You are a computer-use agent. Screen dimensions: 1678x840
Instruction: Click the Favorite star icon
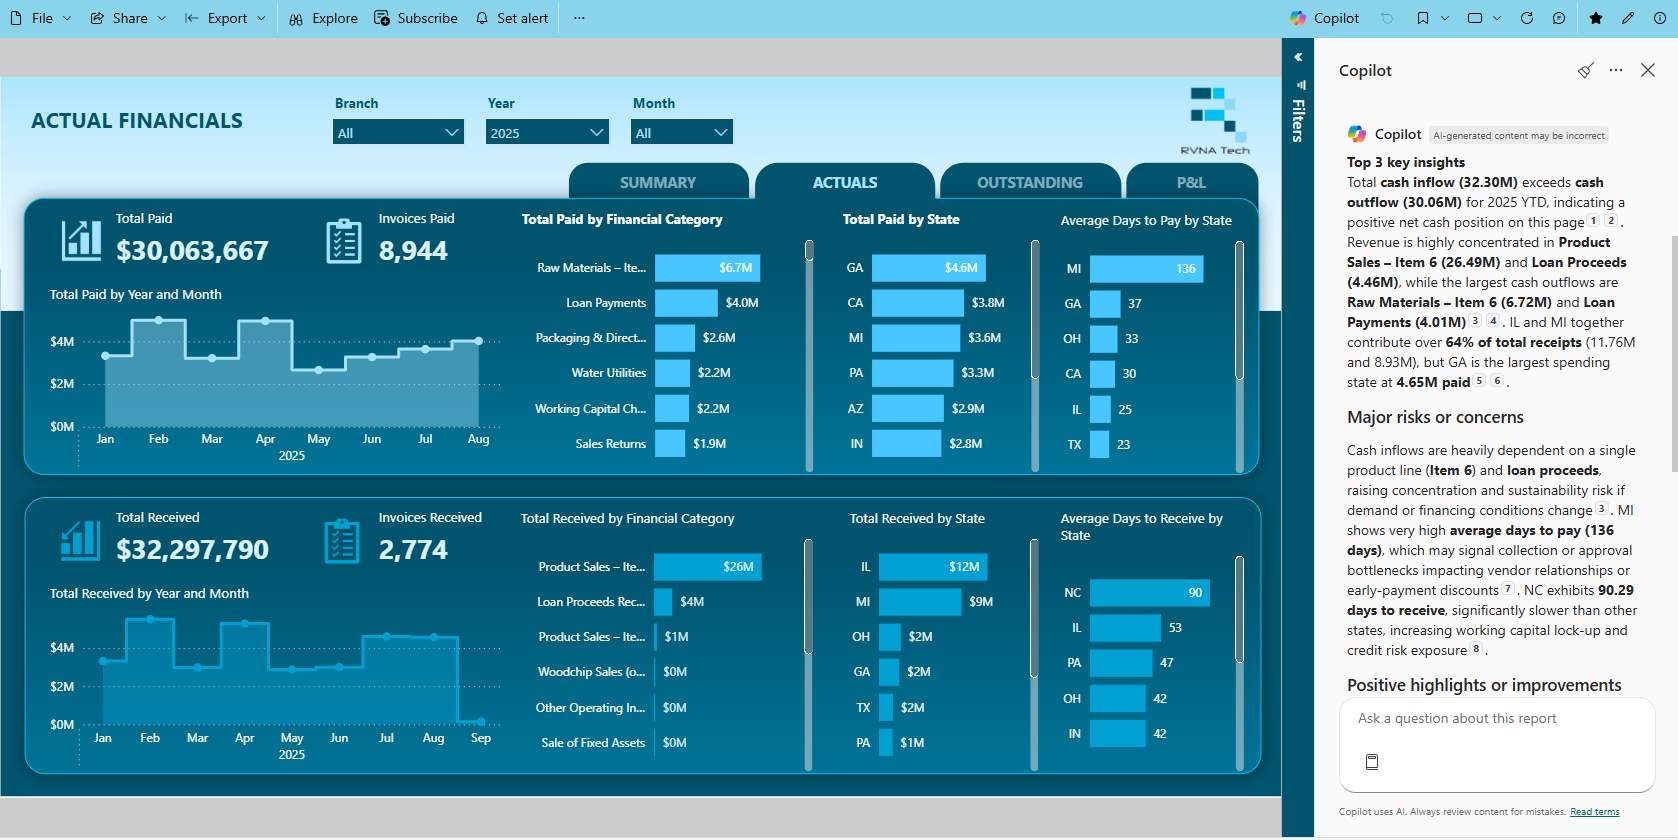tap(1595, 18)
